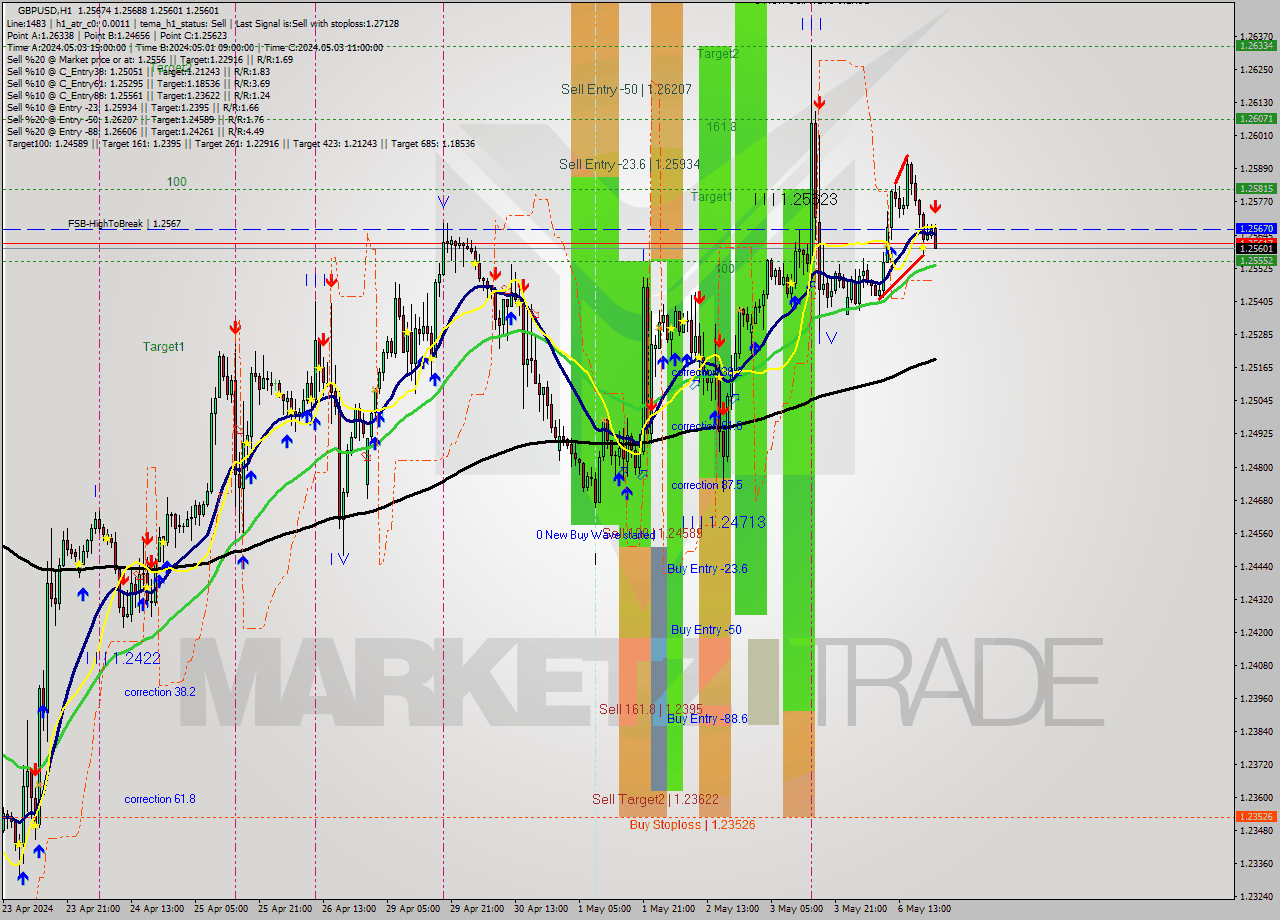Click the blue 1.25670 price axis tag
The height and width of the screenshot is (920, 1280).
1256,228
